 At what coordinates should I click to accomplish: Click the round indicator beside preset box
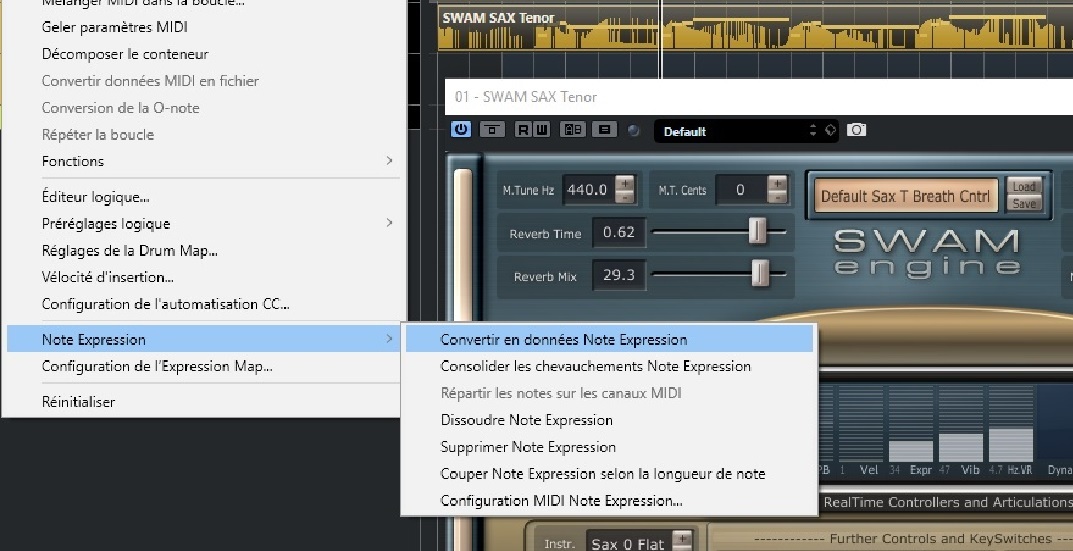click(x=634, y=130)
